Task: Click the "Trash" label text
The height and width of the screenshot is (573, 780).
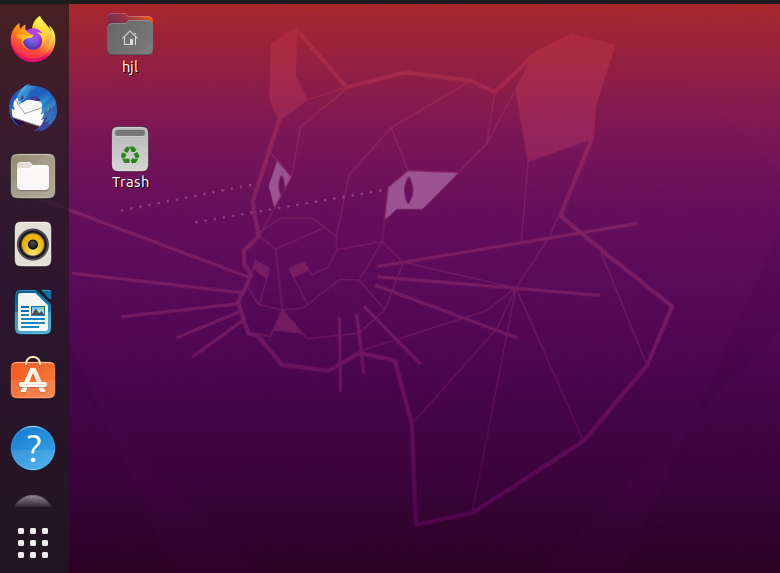Action: tap(130, 182)
